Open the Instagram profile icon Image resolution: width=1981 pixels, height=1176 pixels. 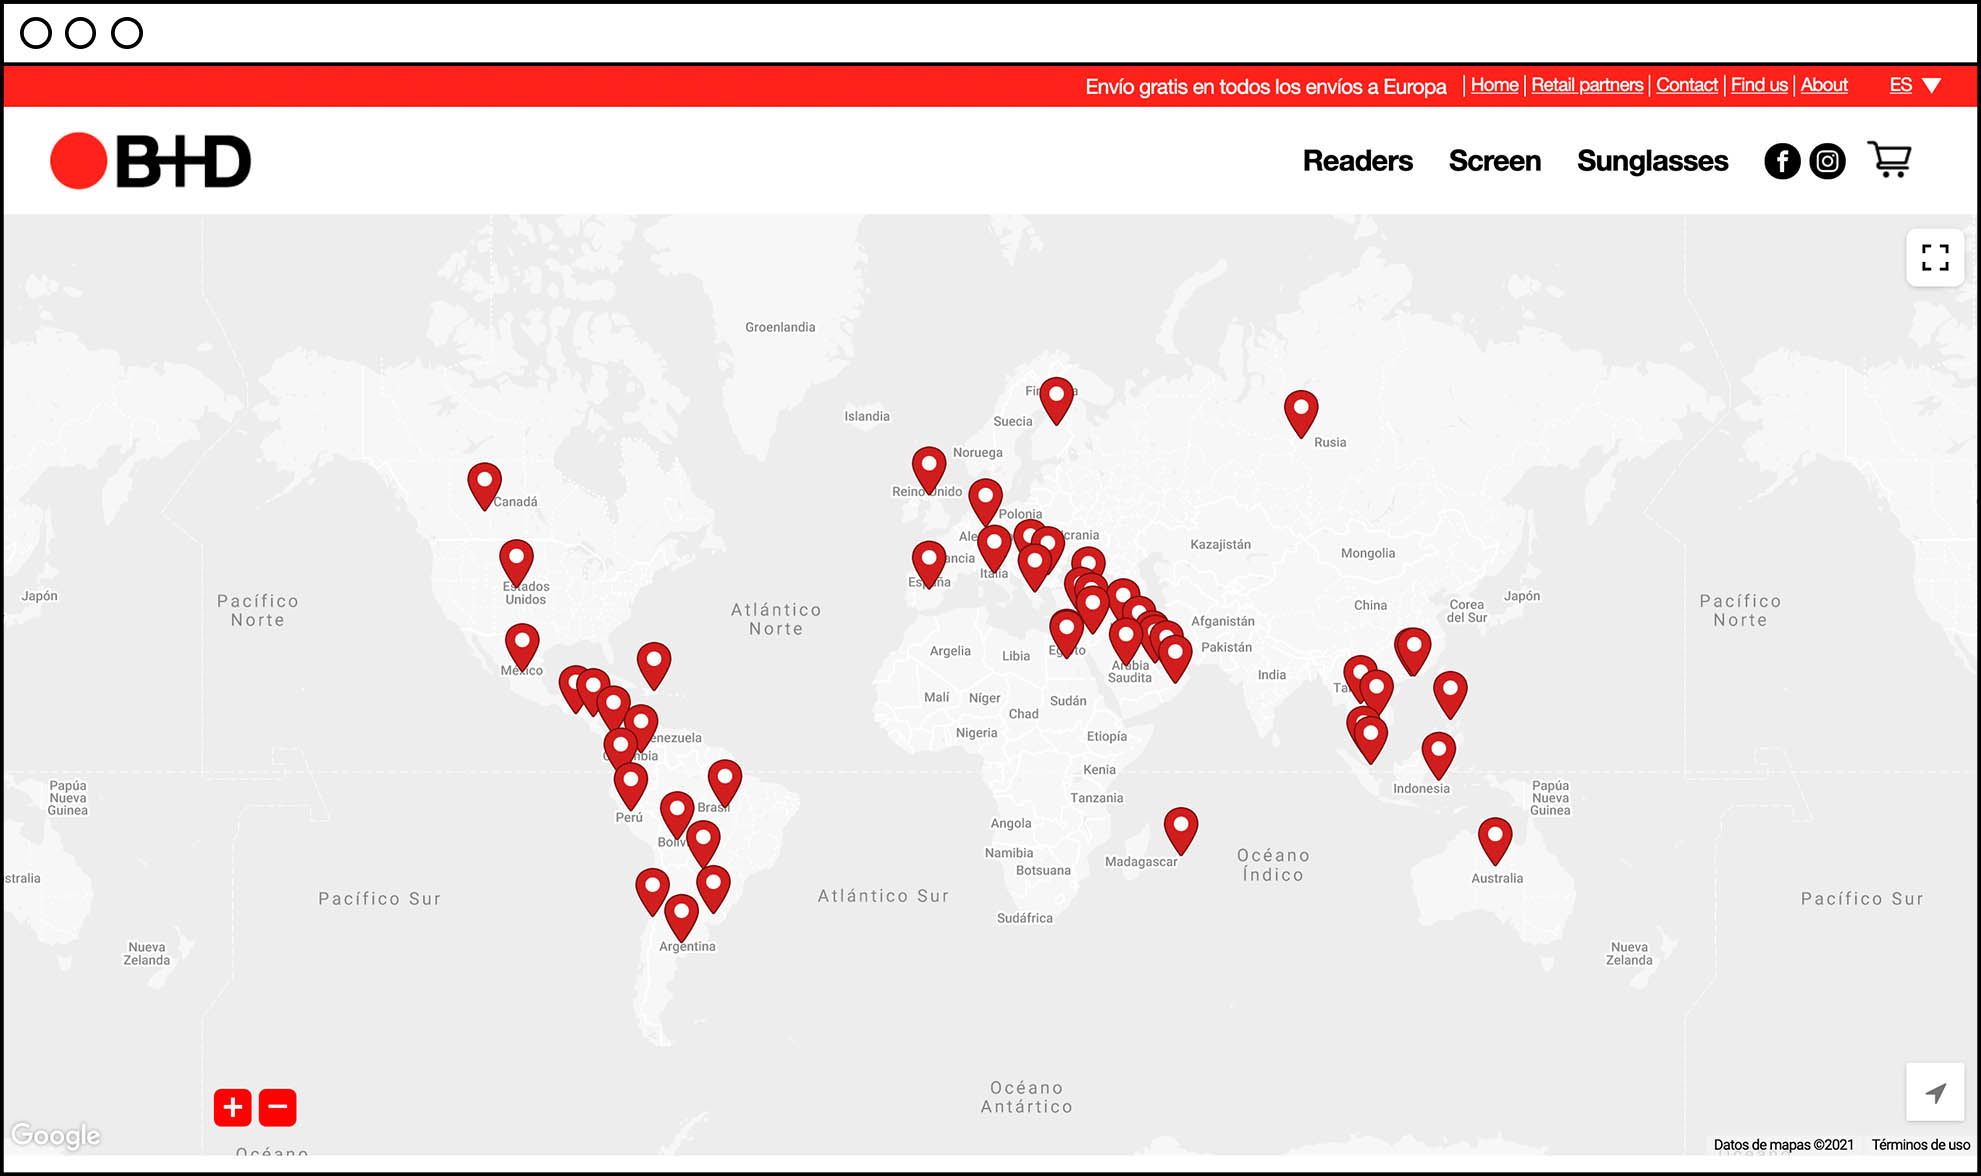(1827, 161)
